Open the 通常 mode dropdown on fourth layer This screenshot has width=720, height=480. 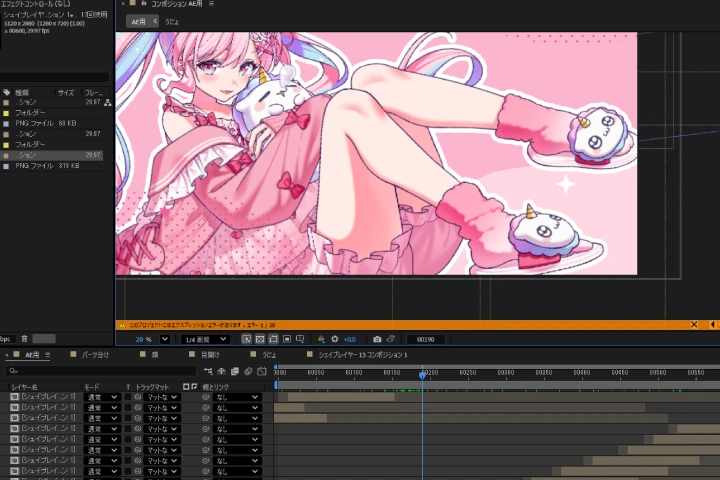pos(102,429)
